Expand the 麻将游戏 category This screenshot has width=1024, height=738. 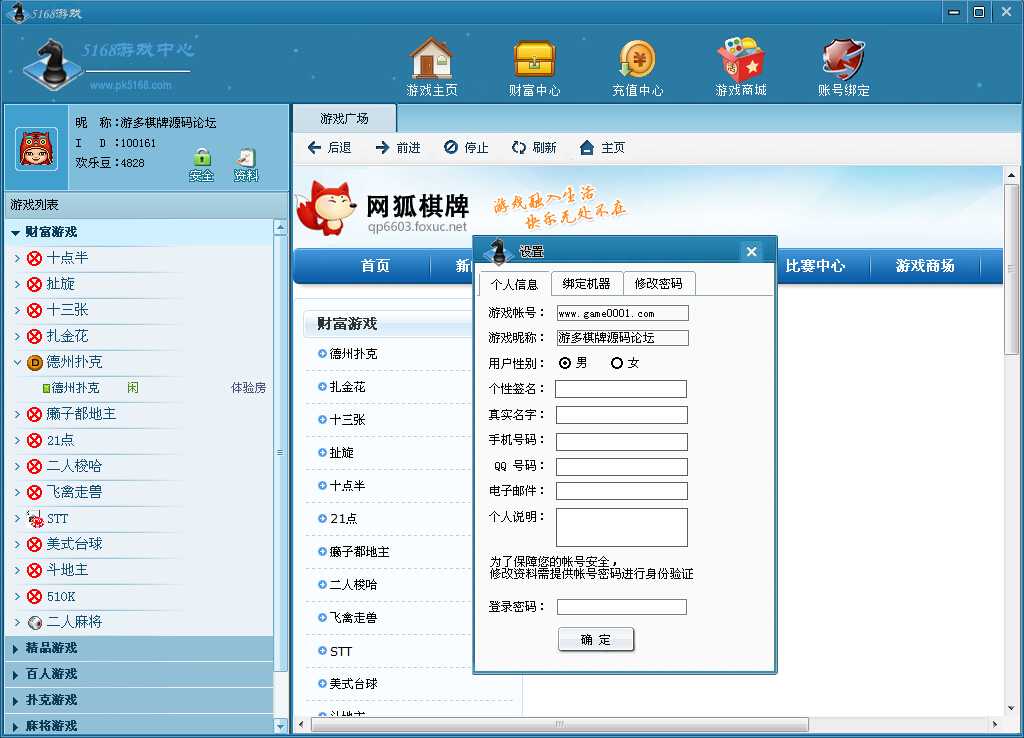[x=15, y=726]
